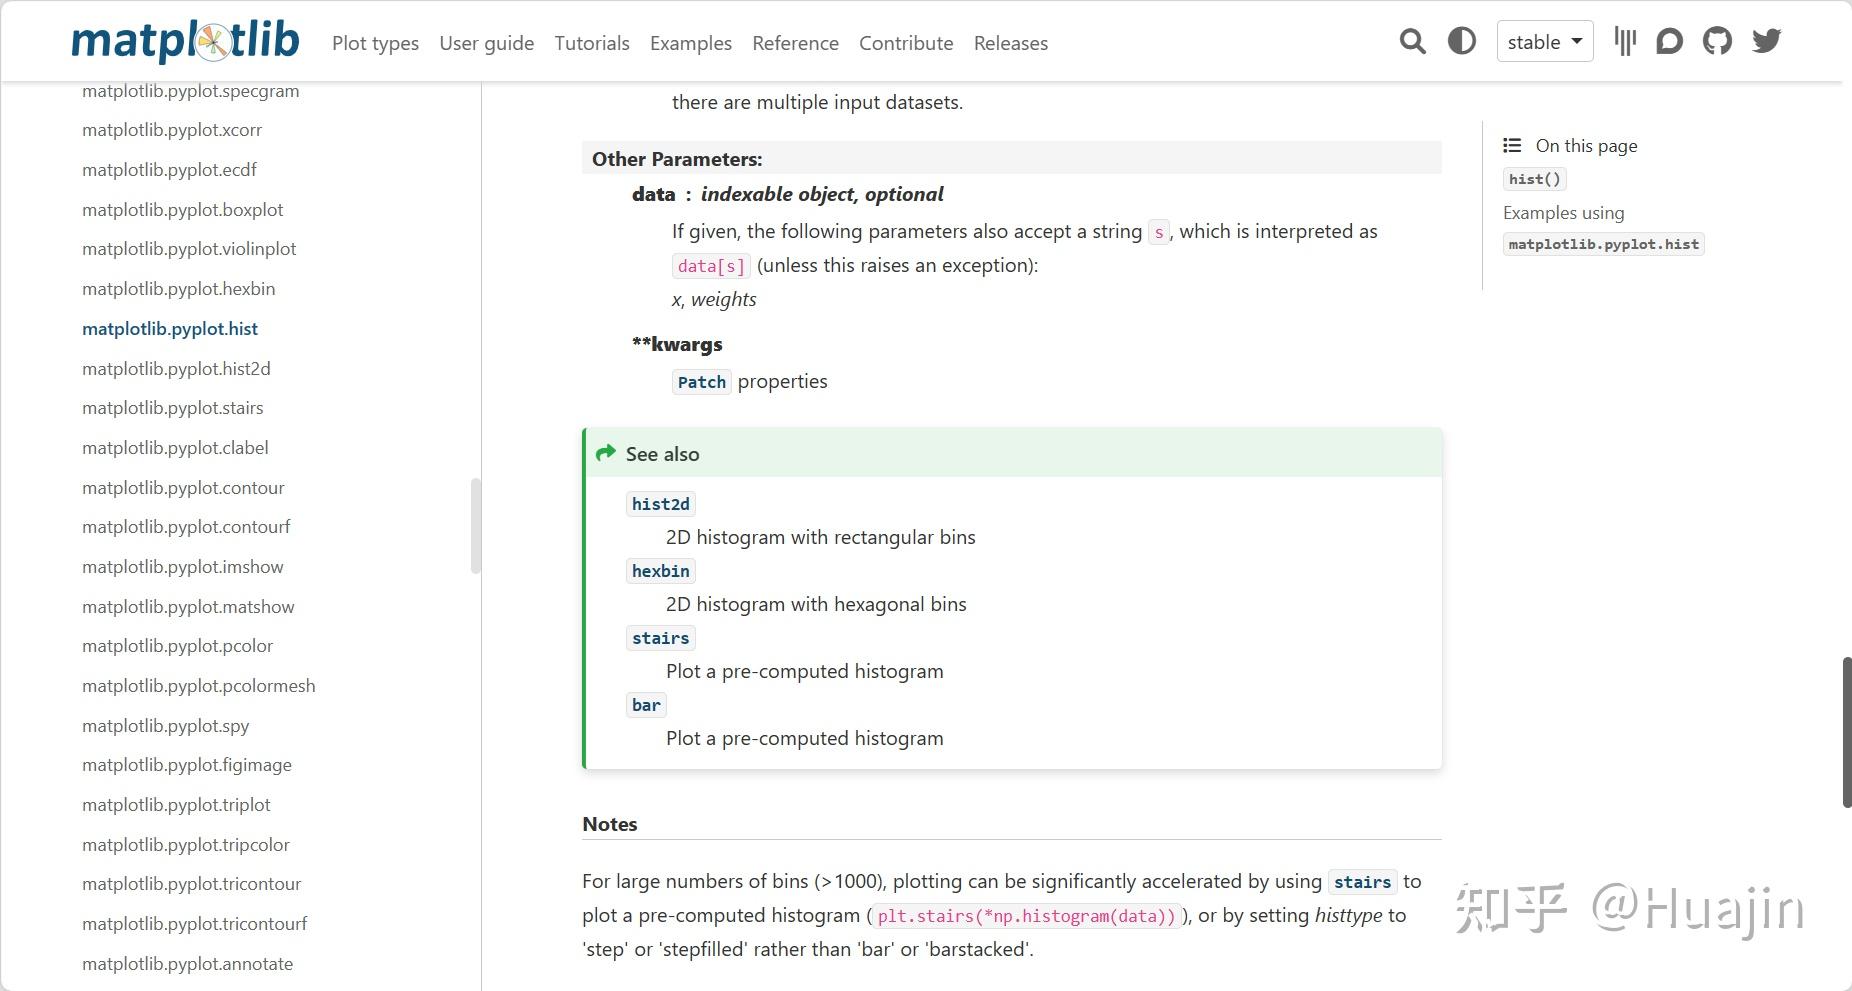Click the left sidebar scrollbar thumb
The image size is (1852, 991).
[x=476, y=526]
